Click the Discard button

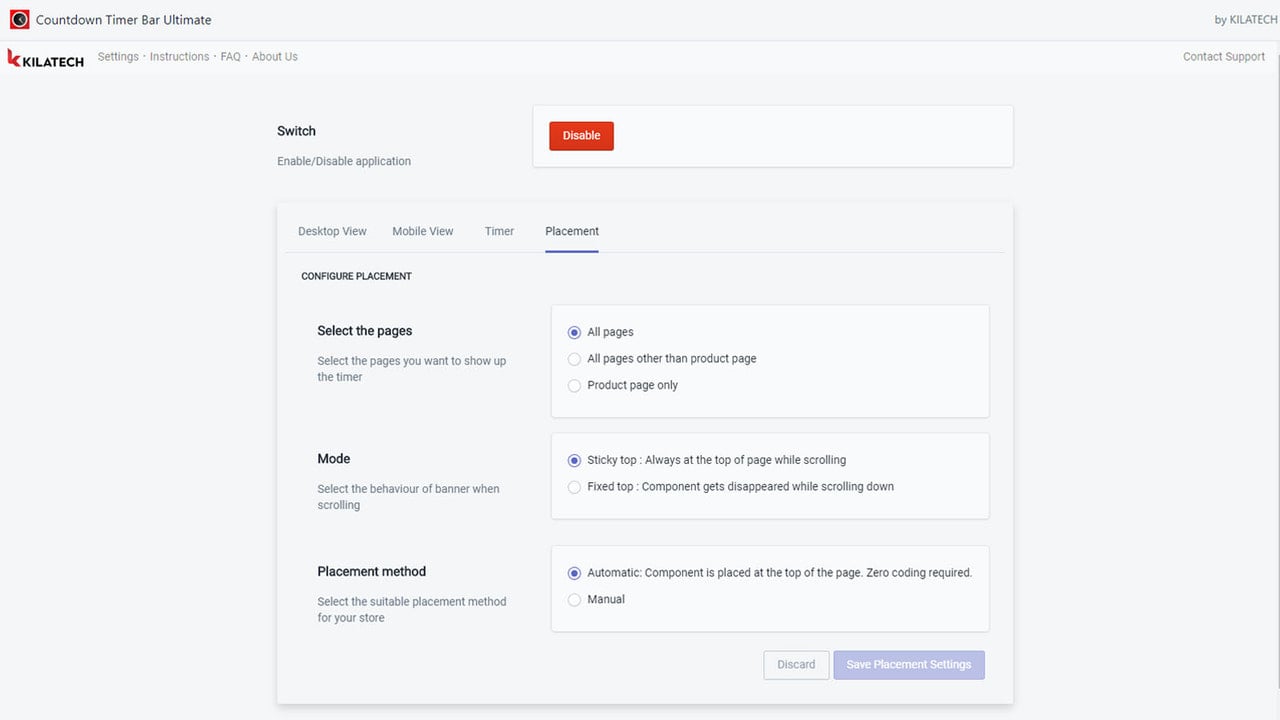point(796,665)
